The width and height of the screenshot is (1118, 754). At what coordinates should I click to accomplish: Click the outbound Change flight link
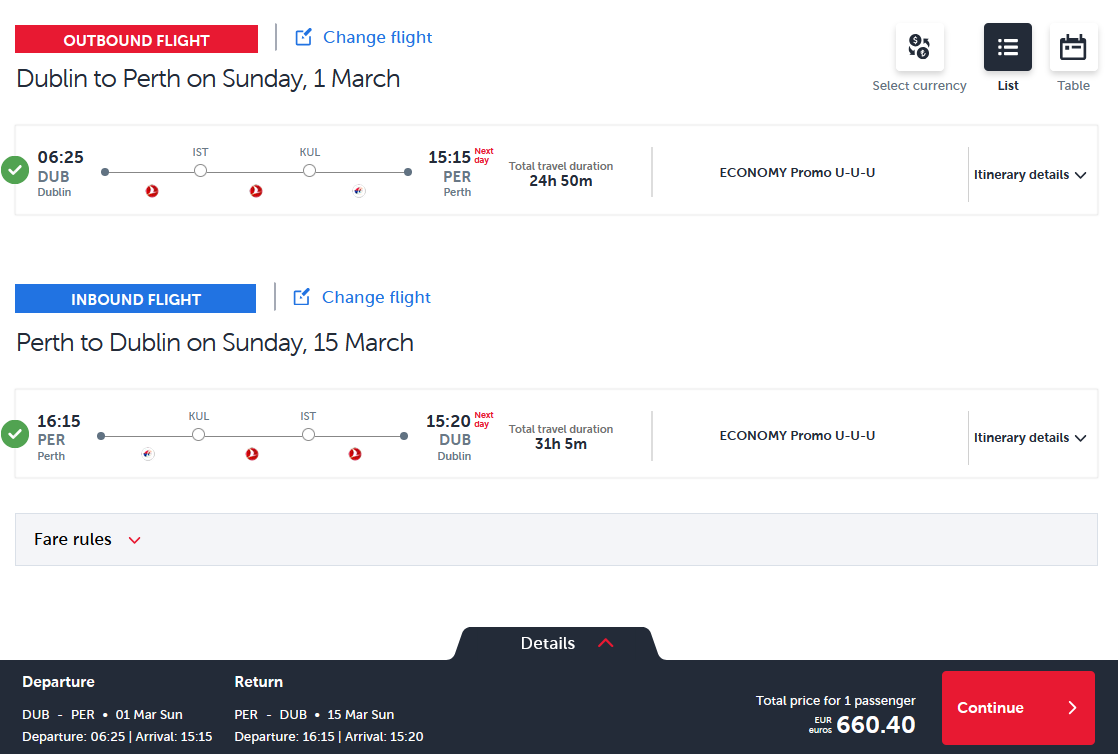tap(377, 38)
